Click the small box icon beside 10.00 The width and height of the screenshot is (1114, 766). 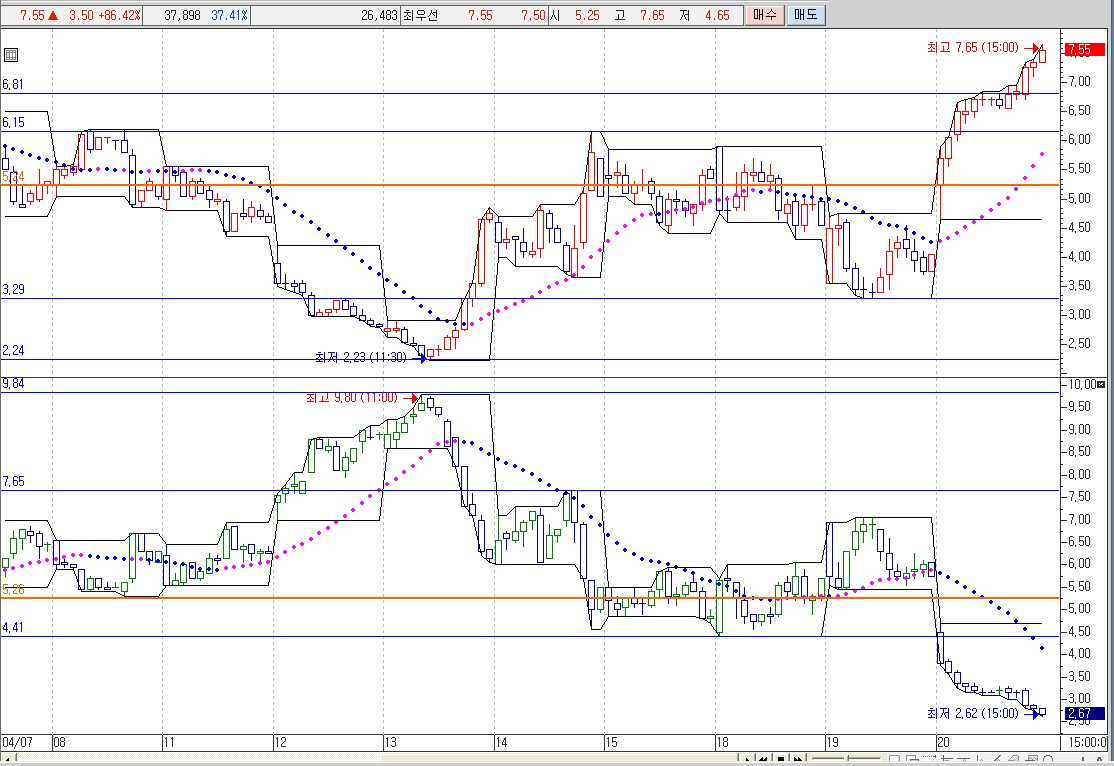pos(1102,385)
